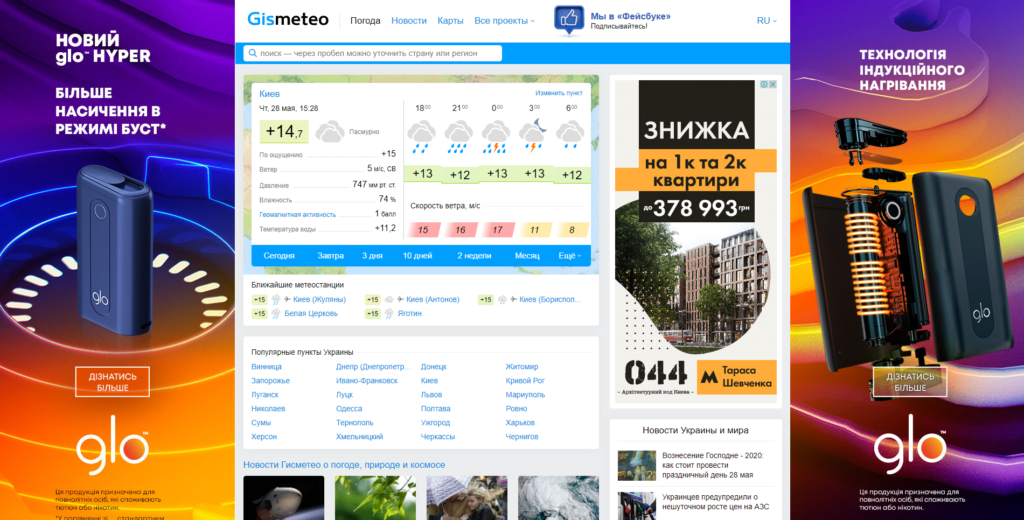Open Яготин station link
1024x520 pixels.
click(409, 314)
